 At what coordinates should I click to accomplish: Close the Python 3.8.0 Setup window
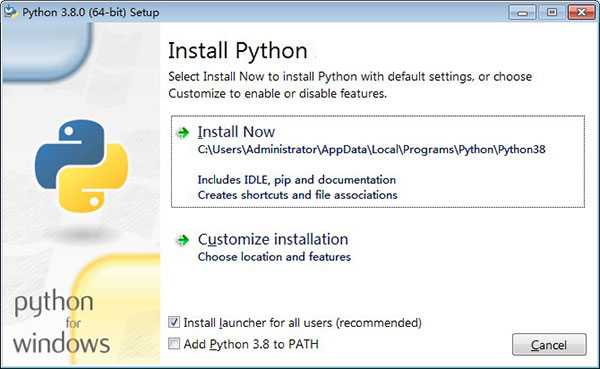pos(582,13)
